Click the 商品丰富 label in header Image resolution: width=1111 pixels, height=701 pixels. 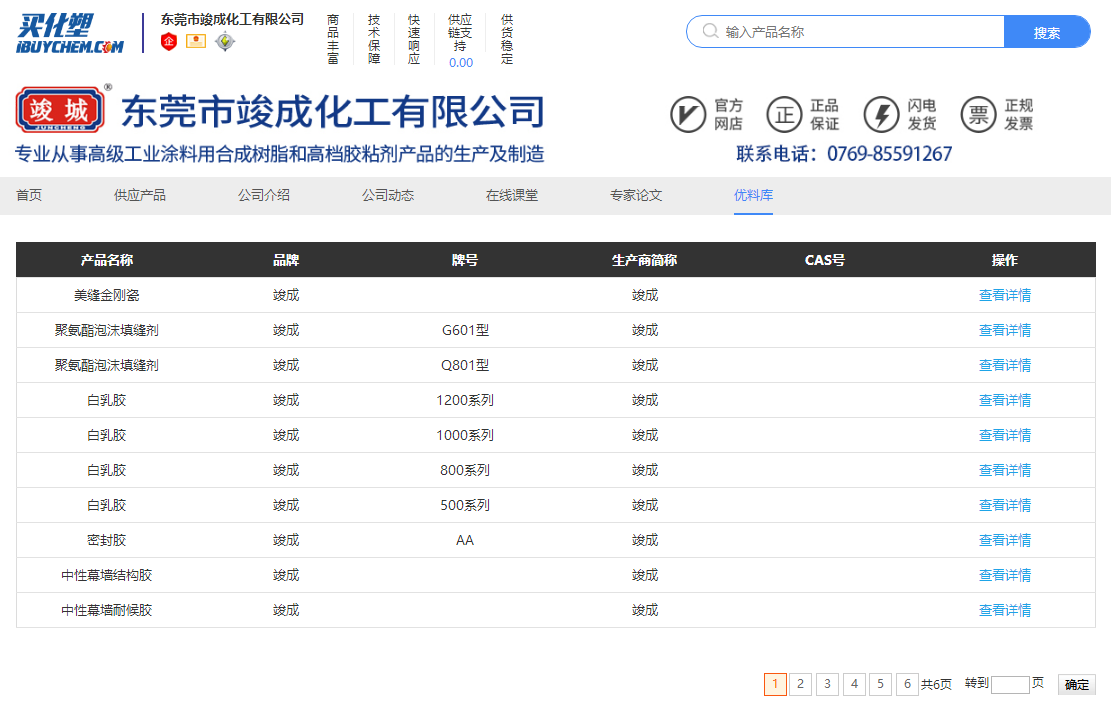point(333,39)
